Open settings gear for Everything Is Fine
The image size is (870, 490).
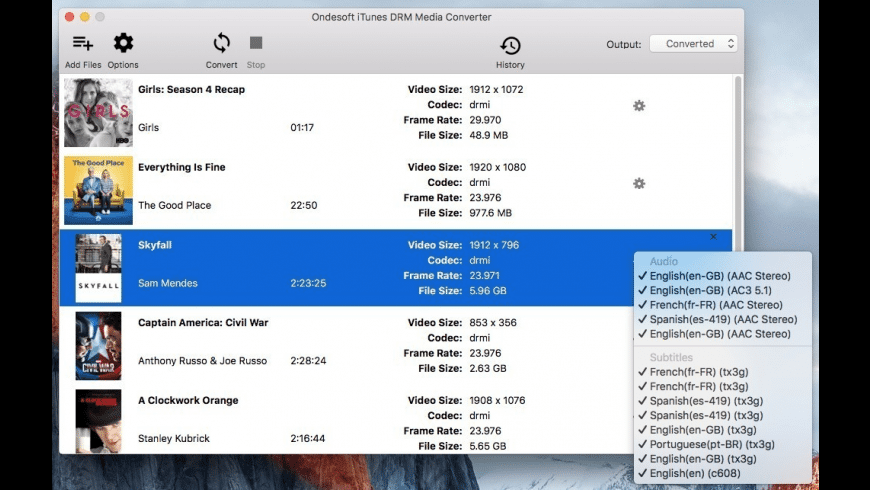pyautogui.click(x=639, y=183)
